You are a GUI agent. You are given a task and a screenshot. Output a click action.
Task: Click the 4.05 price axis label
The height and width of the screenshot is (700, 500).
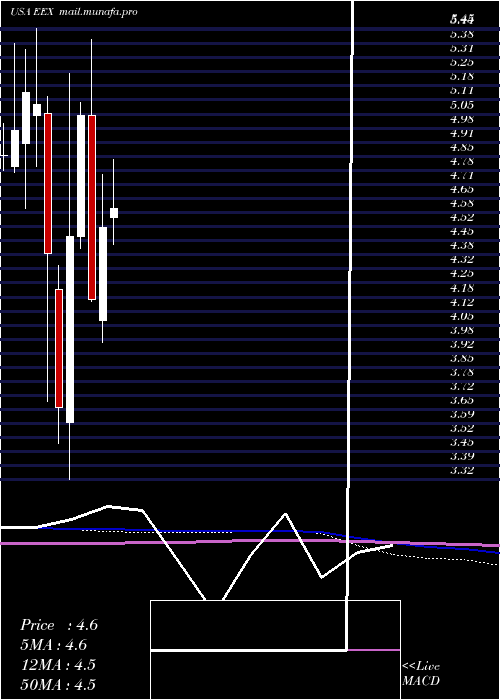[x=462, y=317]
